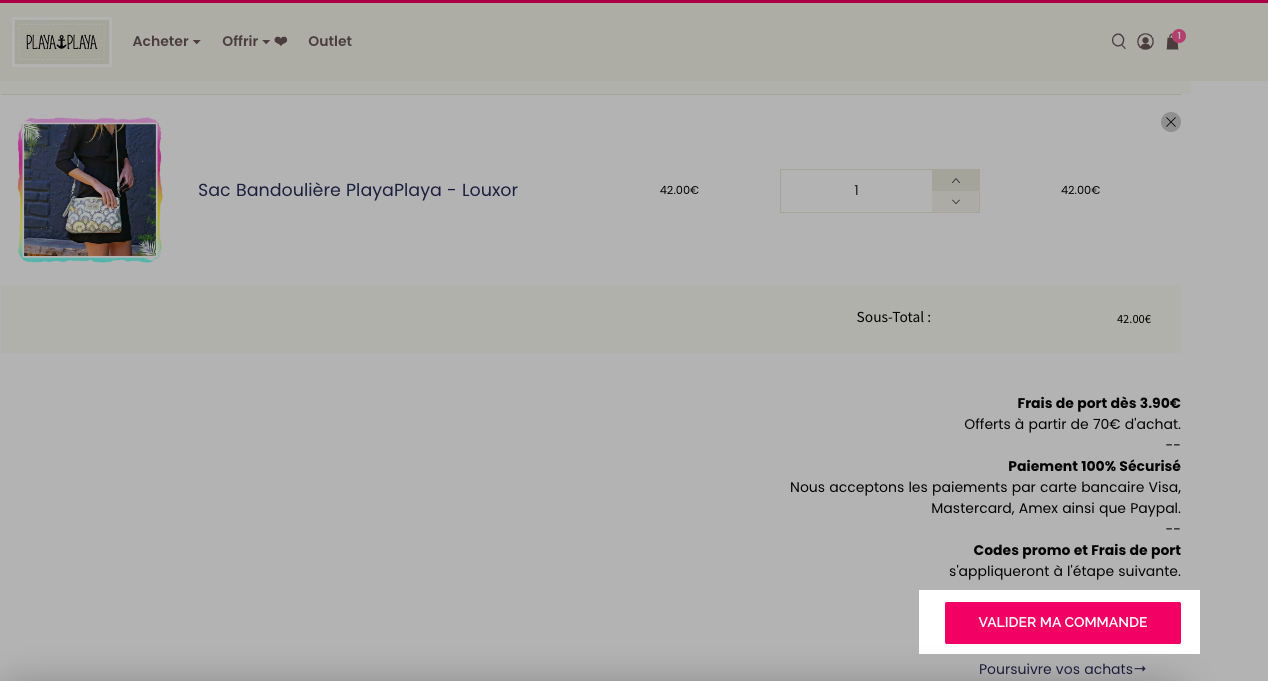Open the Sac Bandoulière PlayaPlaya - Louxor title link
Viewport: 1268px width, 681px height.
coord(358,190)
